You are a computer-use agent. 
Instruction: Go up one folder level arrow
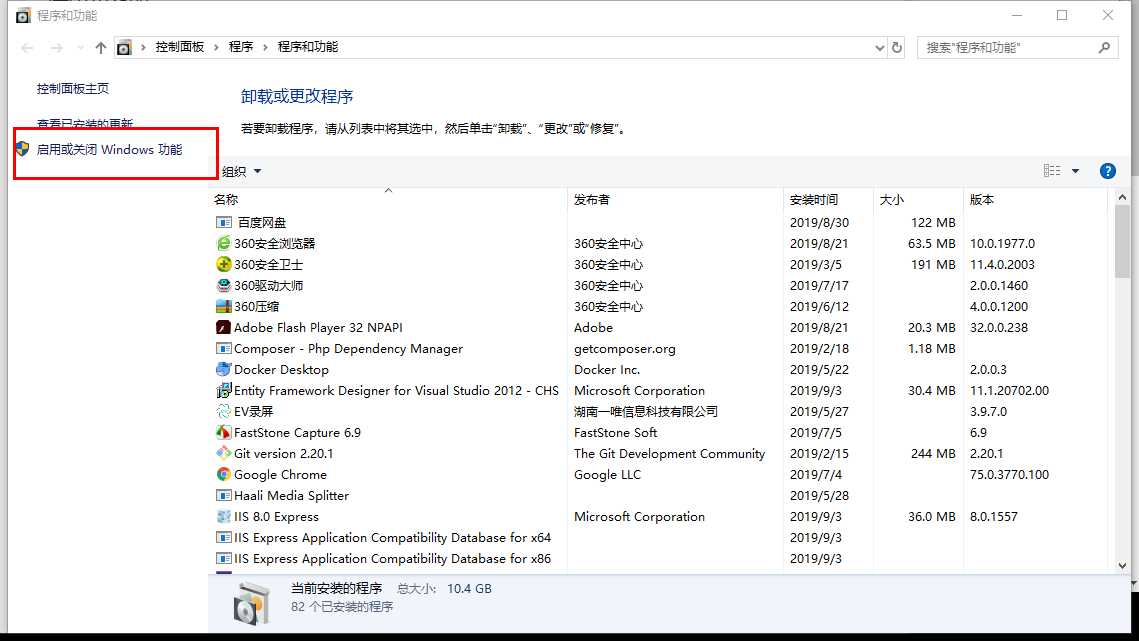(100, 48)
